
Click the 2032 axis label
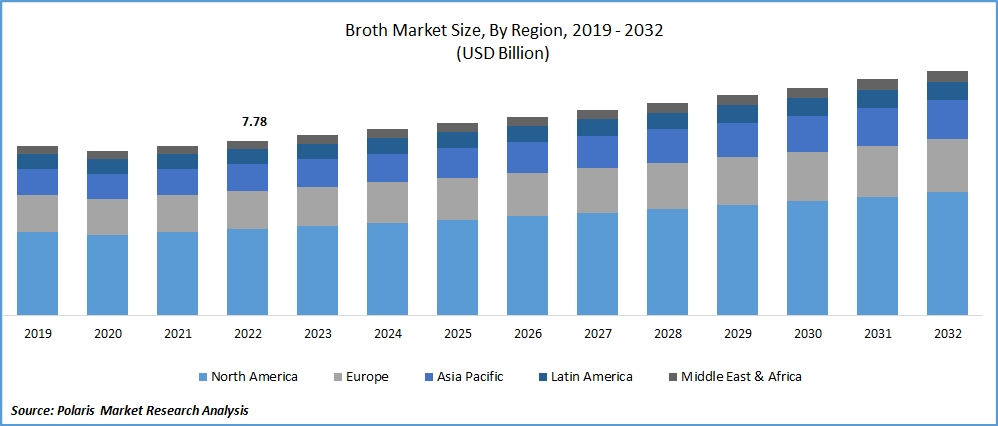click(948, 334)
